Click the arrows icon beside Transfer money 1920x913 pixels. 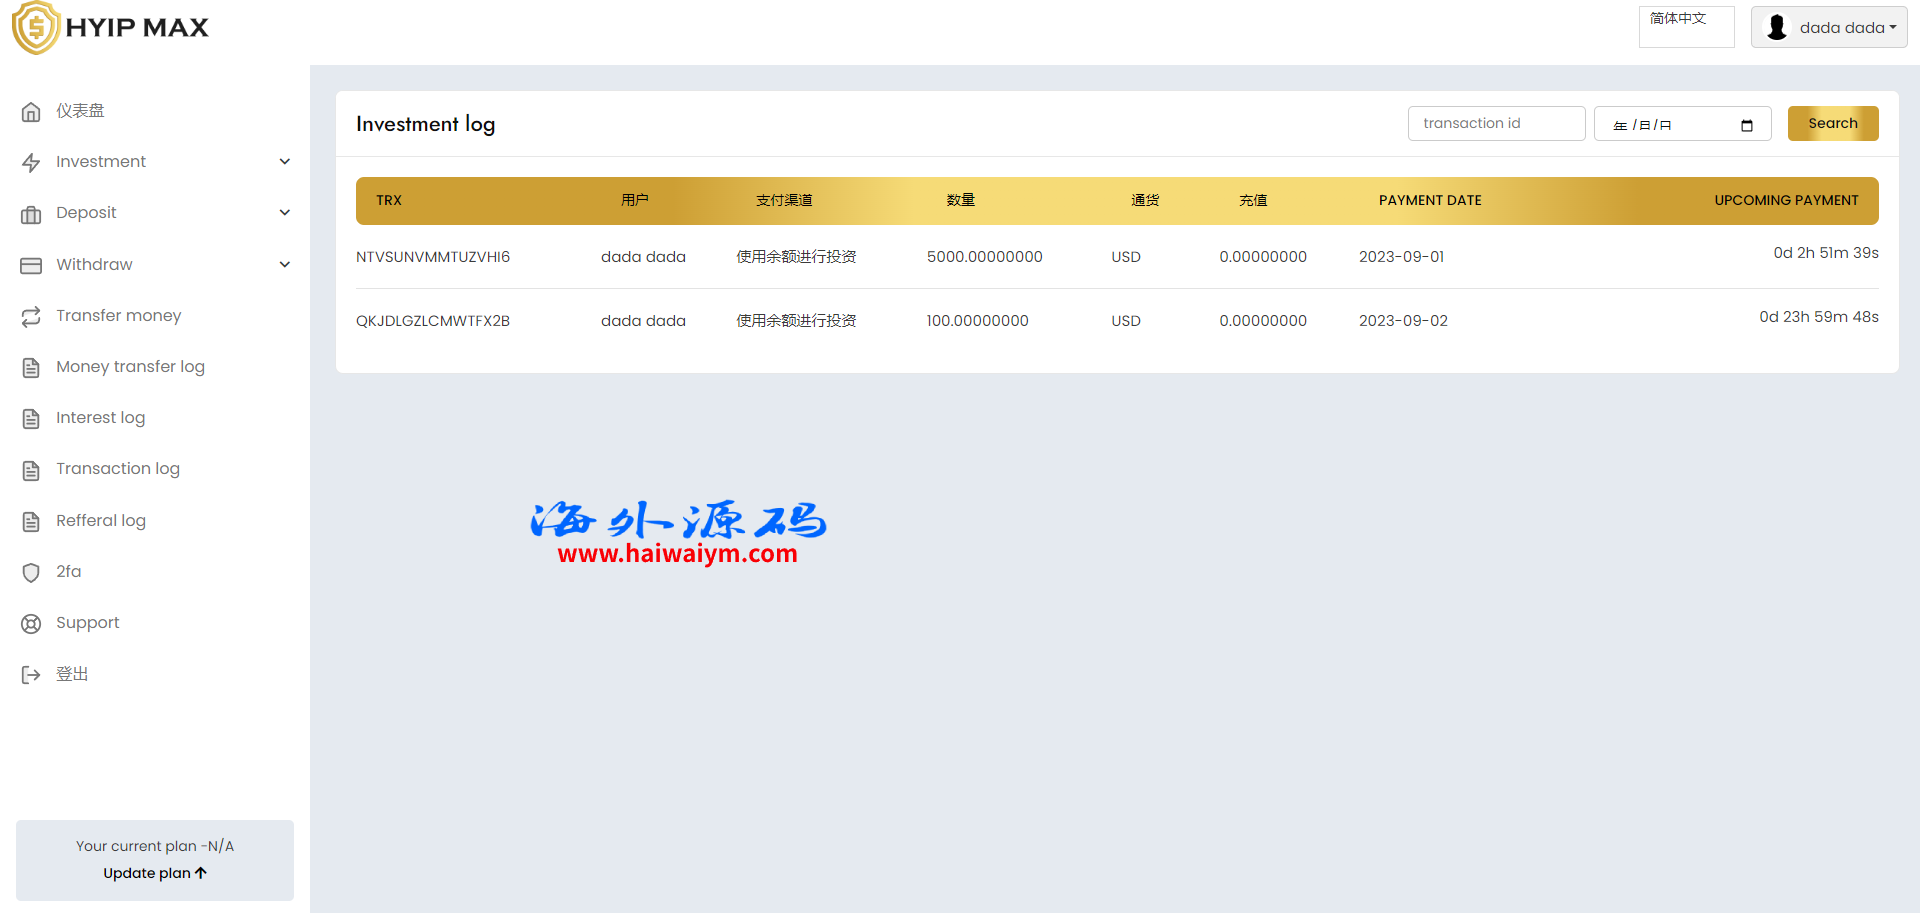coord(31,316)
